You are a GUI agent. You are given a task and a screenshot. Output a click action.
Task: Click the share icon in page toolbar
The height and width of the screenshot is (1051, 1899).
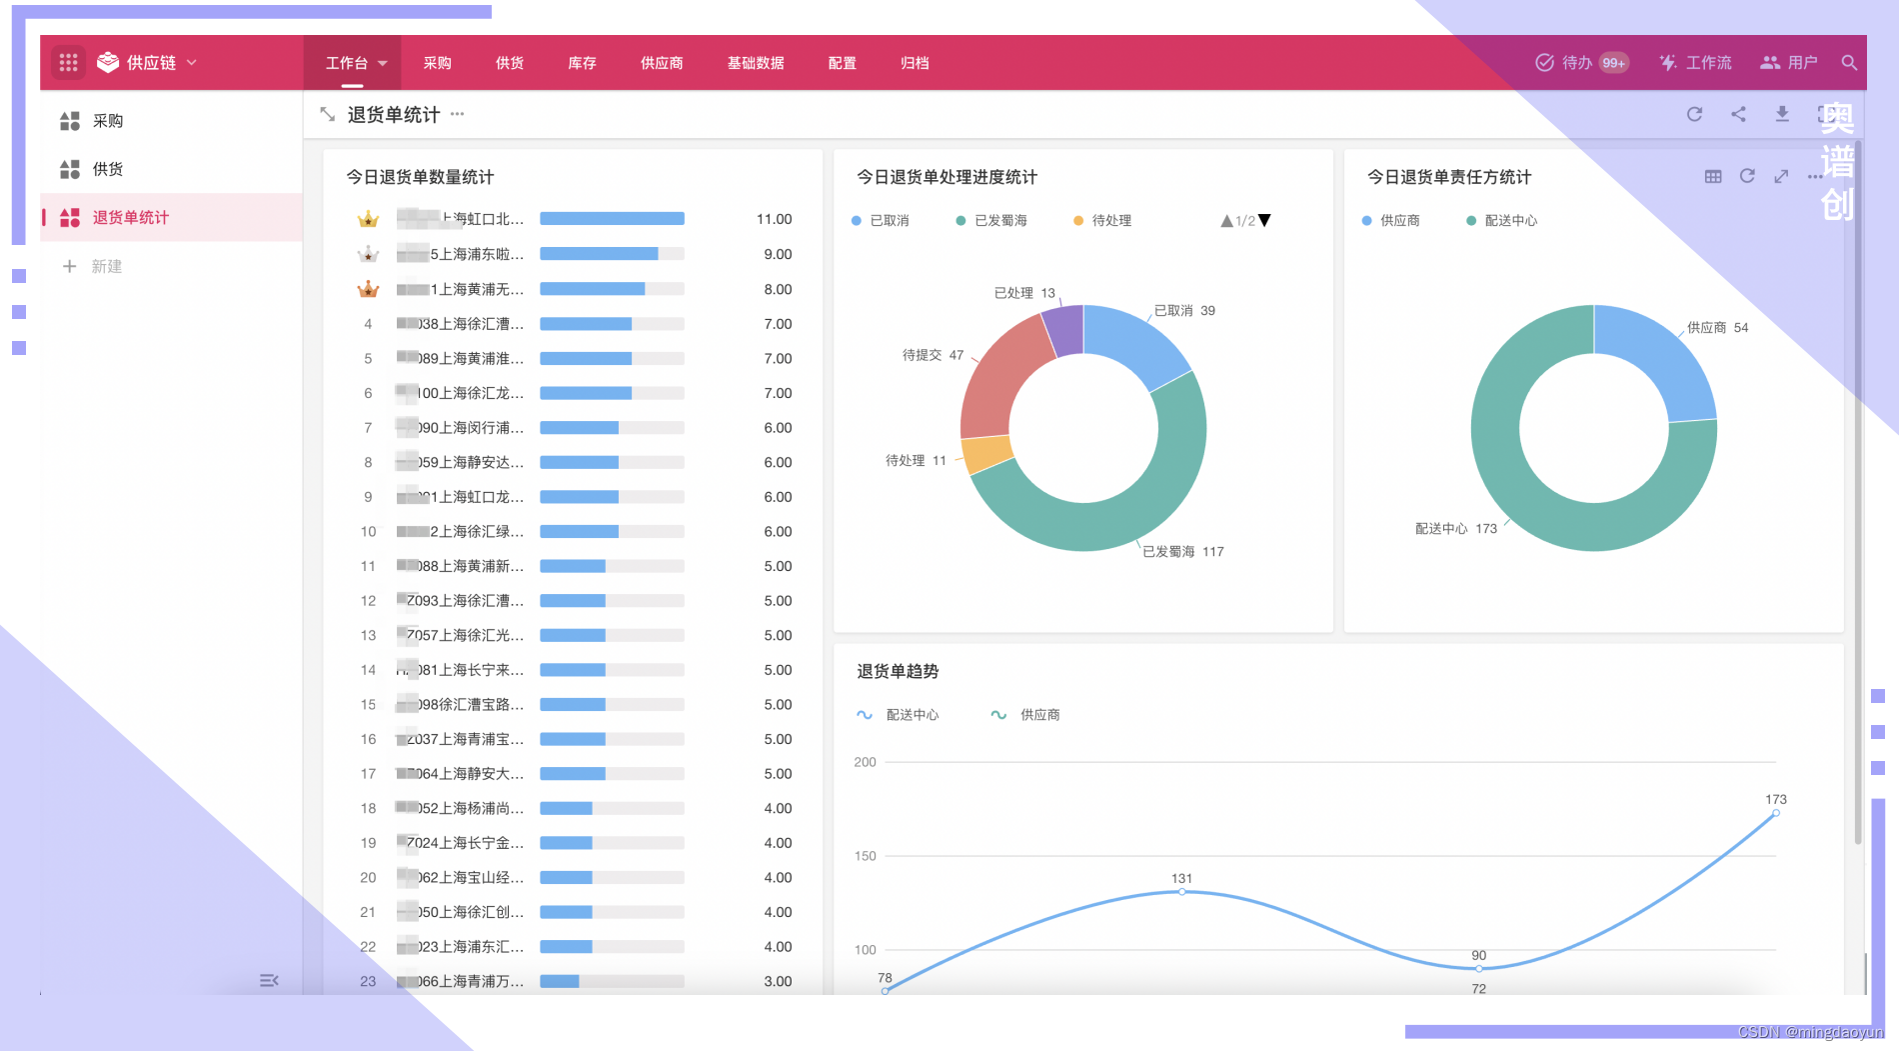tap(1738, 114)
